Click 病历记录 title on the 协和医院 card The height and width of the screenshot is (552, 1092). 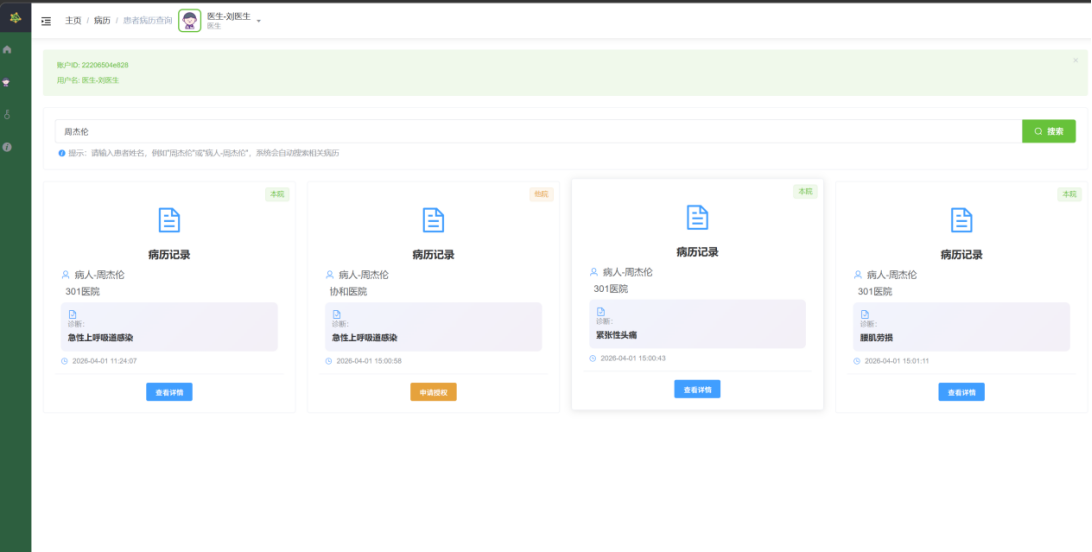click(x=433, y=255)
